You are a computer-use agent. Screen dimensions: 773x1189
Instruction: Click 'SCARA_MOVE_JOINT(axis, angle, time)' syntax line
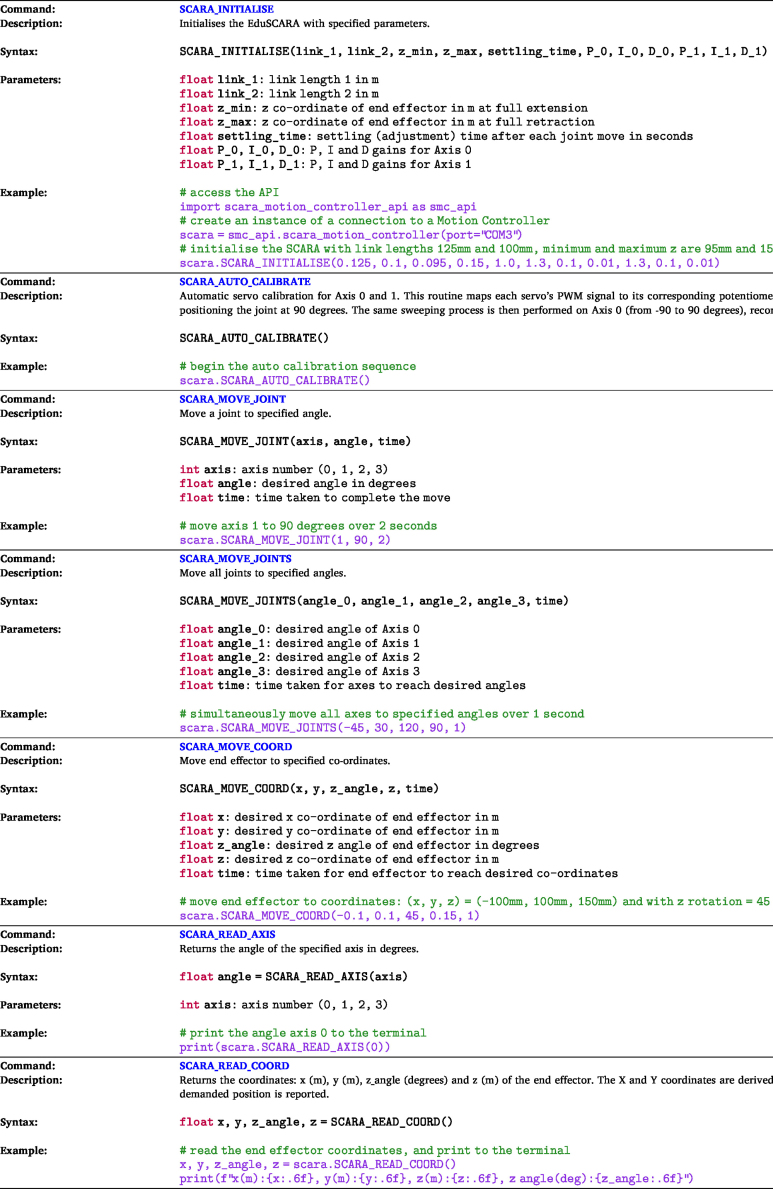coord(295,441)
